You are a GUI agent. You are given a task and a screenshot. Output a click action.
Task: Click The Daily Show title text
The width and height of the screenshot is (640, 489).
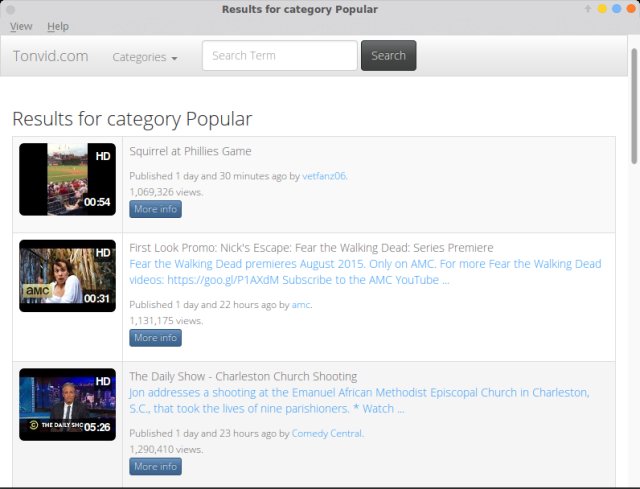tap(243, 376)
